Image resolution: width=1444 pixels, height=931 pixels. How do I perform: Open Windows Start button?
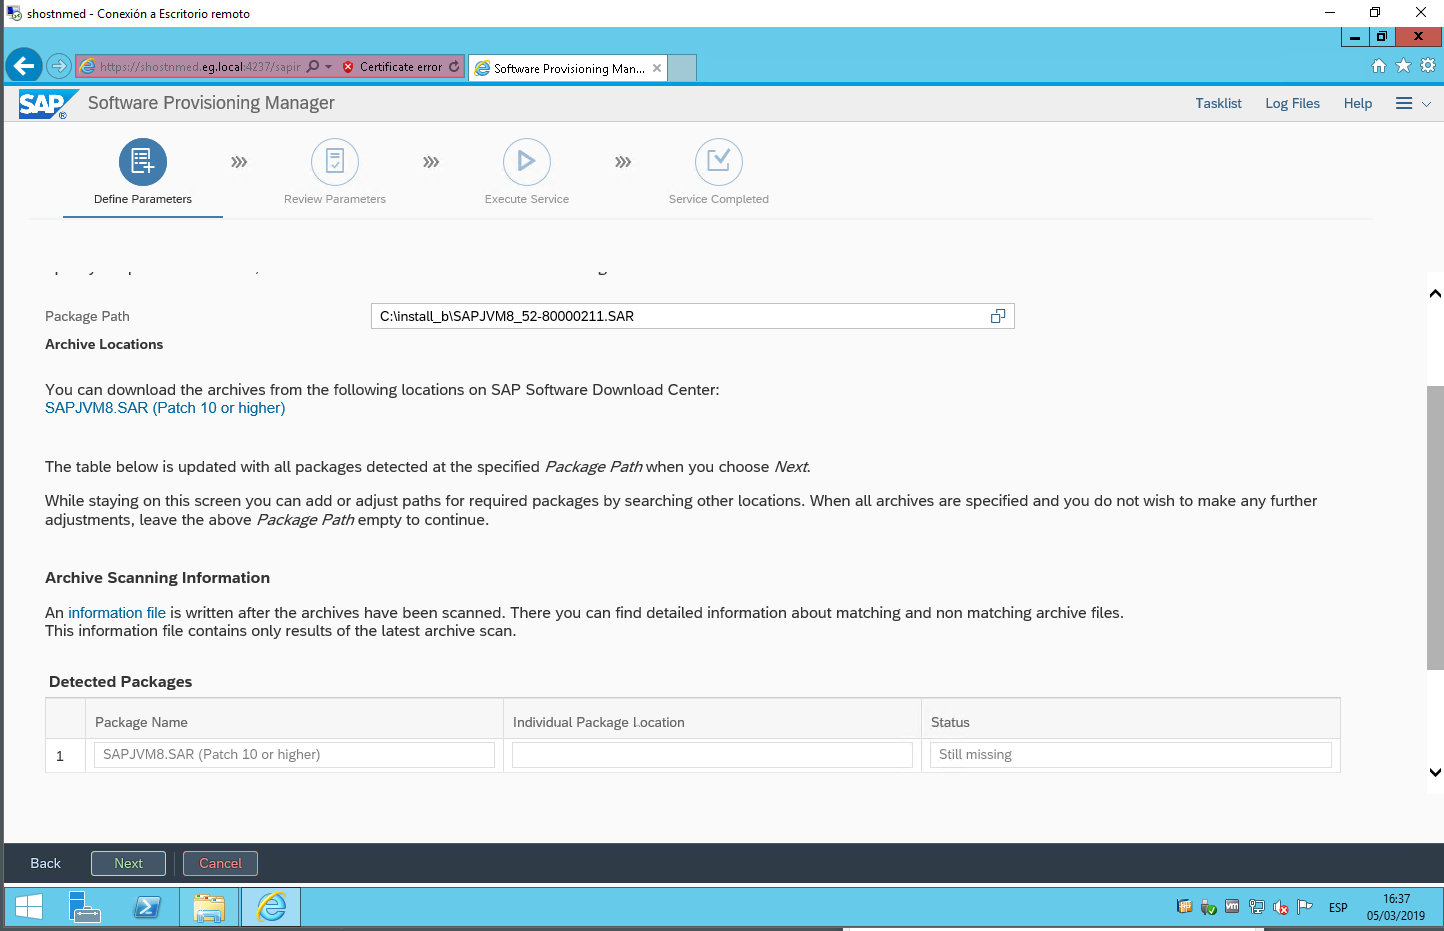[29, 907]
